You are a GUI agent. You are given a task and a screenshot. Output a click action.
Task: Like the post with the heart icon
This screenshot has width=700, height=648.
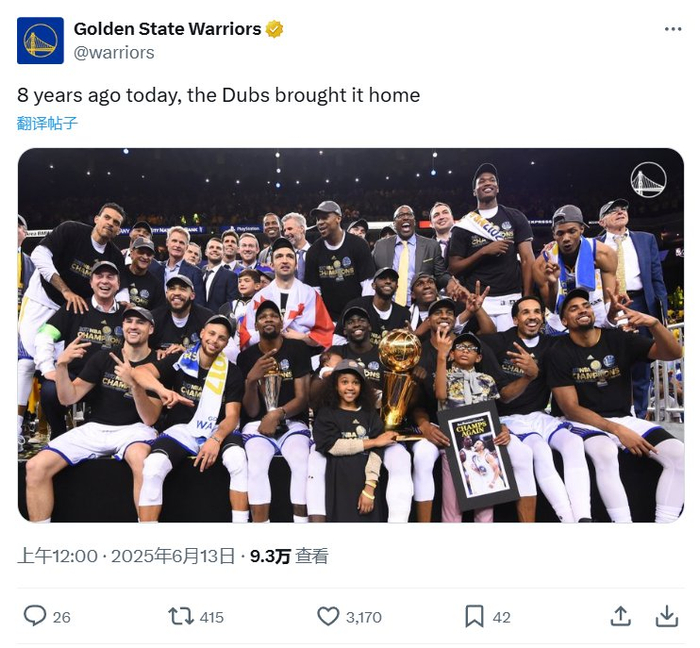(x=328, y=616)
